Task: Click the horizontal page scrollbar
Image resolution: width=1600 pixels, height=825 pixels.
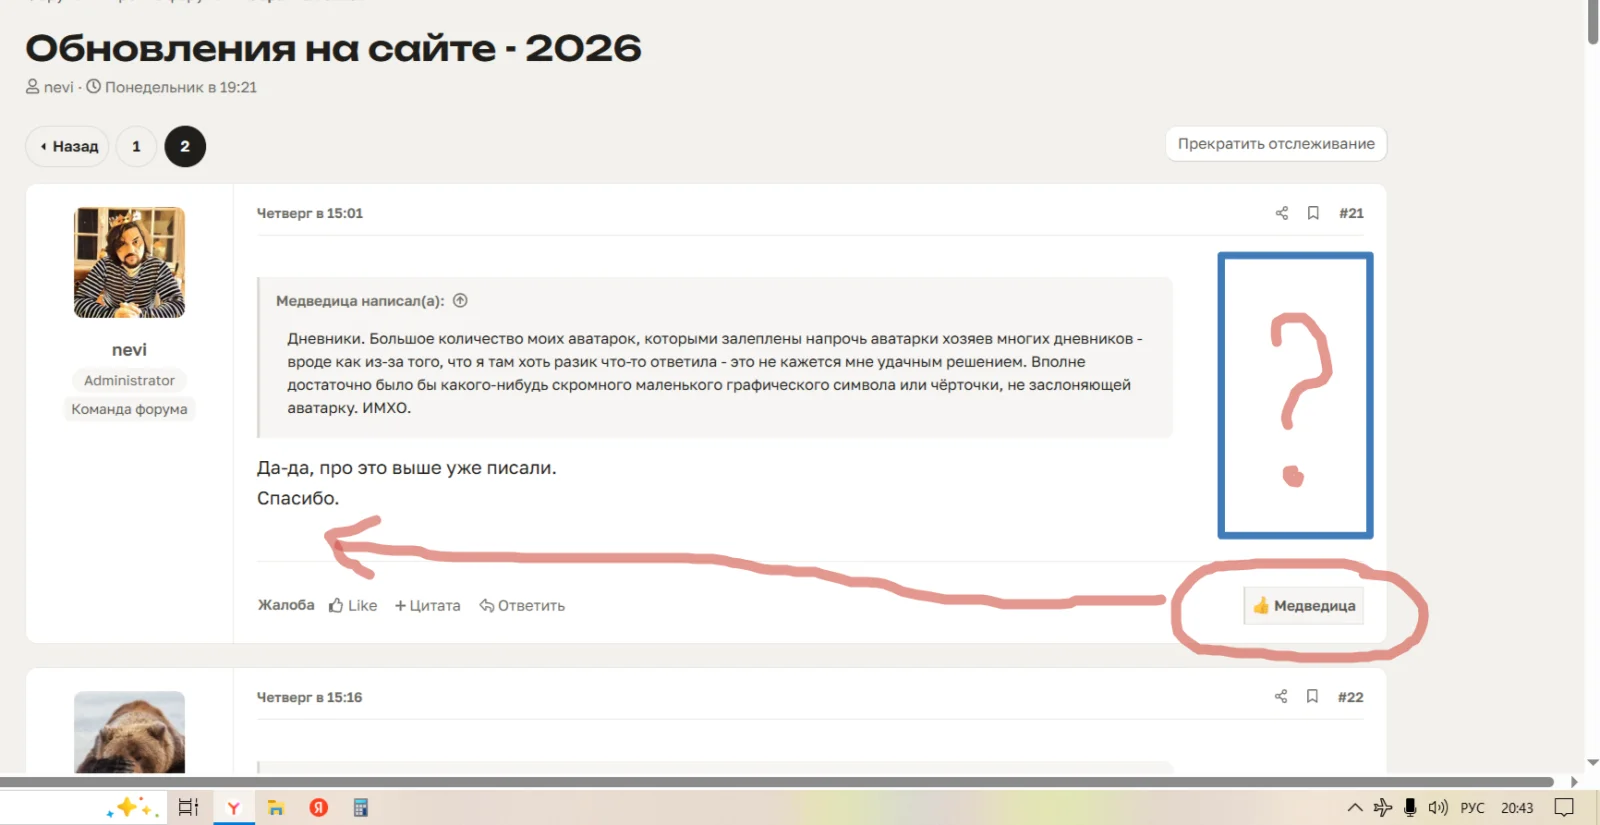Action: pos(776,782)
